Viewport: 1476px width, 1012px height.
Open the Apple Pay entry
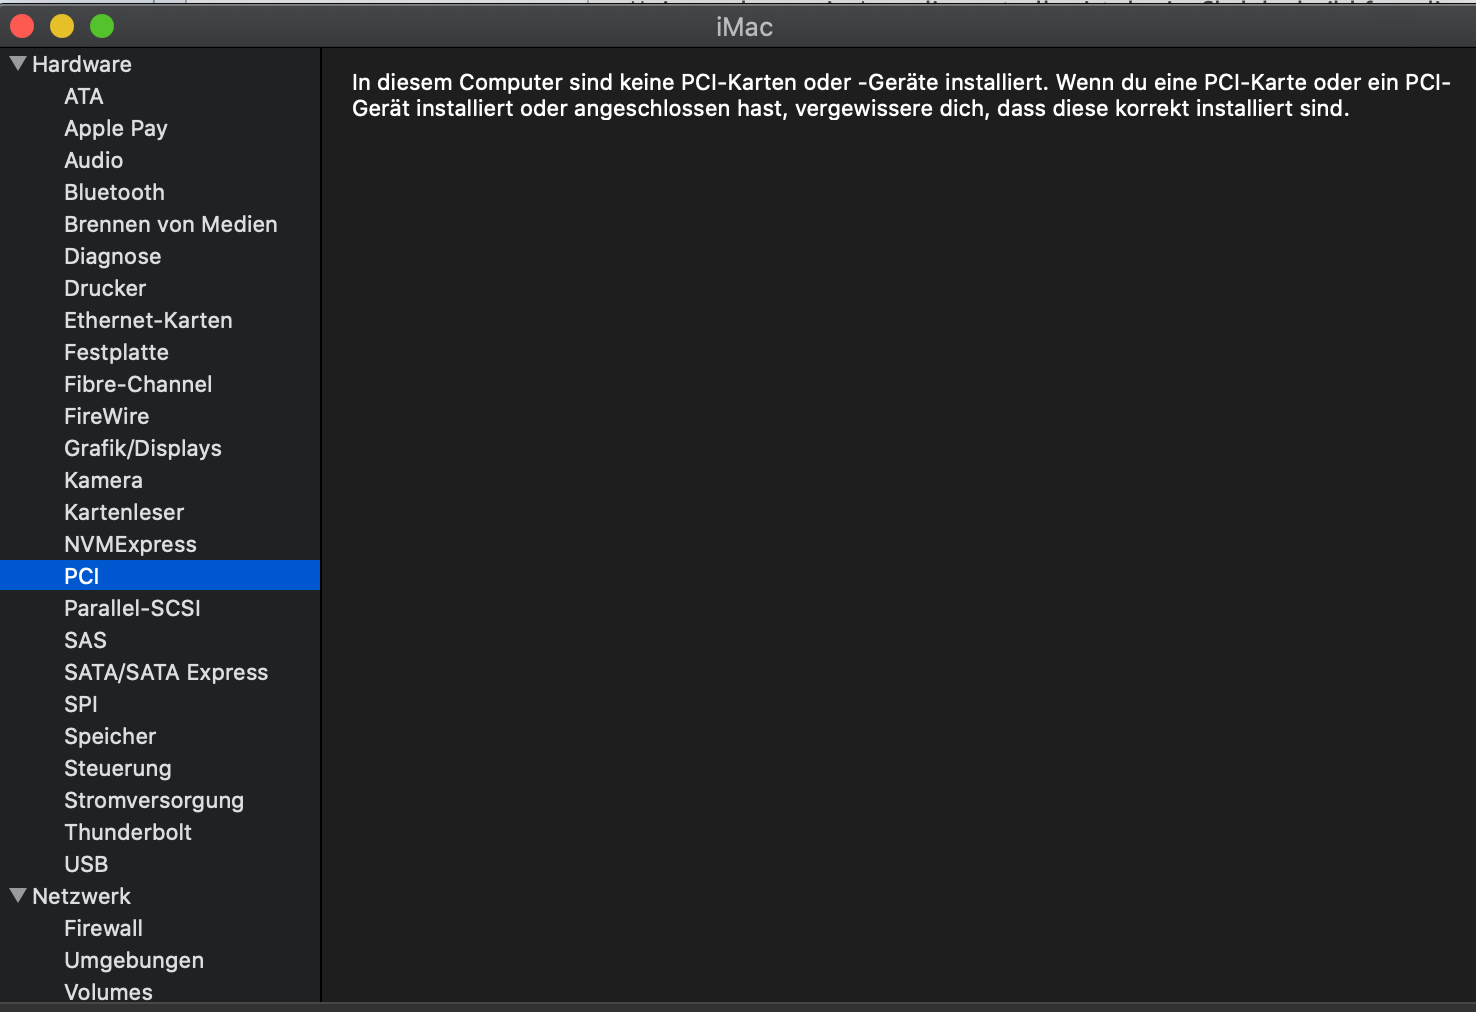tap(116, 128)
